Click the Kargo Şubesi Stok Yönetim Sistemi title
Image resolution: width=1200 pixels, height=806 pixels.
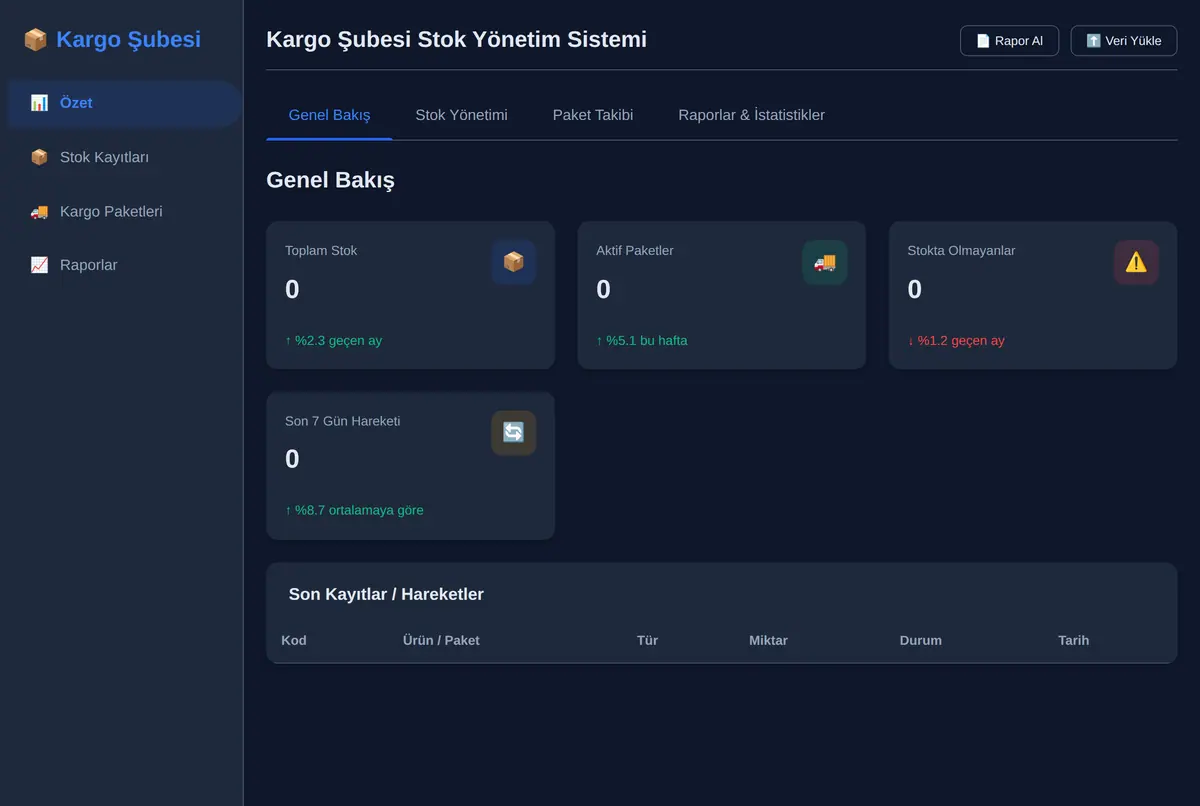[x=456, y=39]
